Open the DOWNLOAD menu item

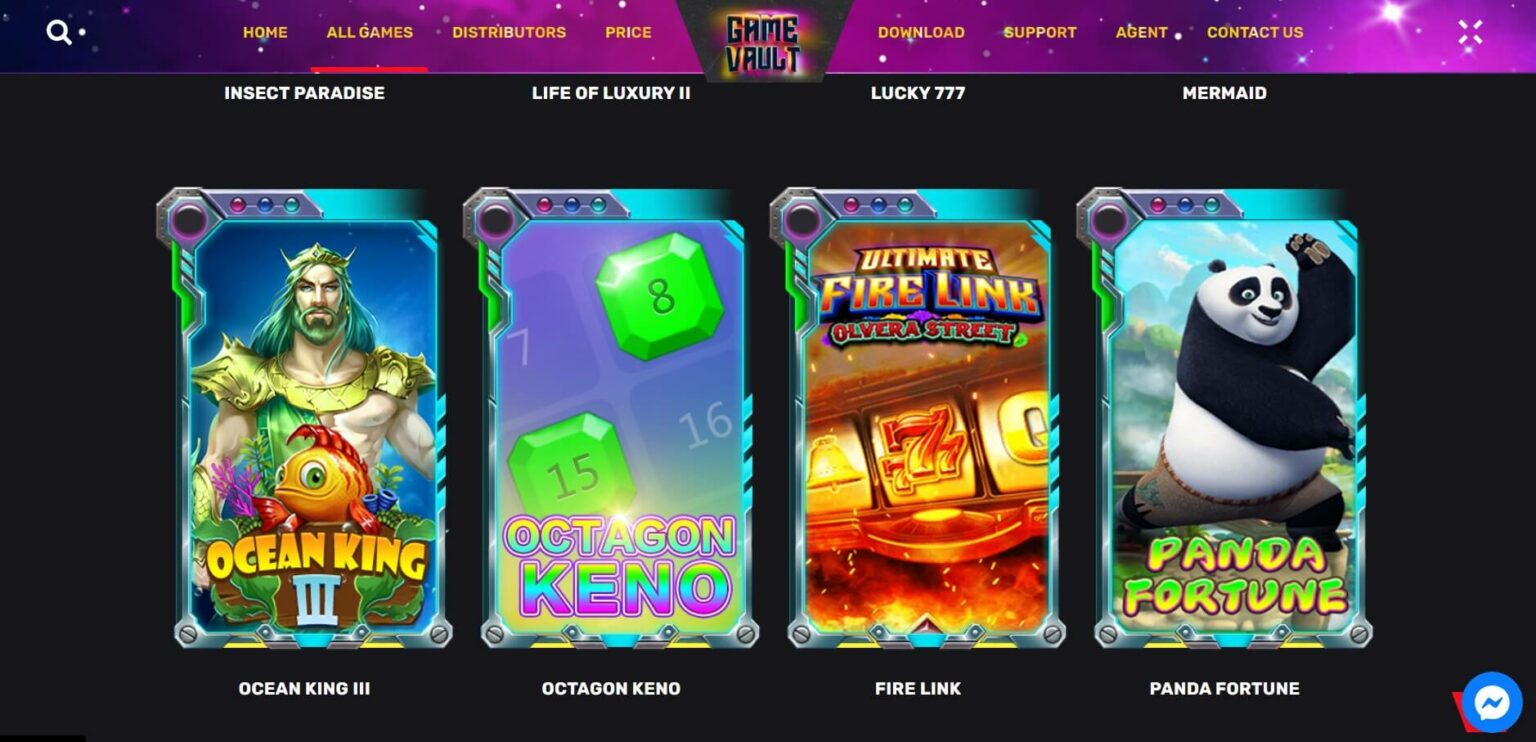tap(921, 32)
